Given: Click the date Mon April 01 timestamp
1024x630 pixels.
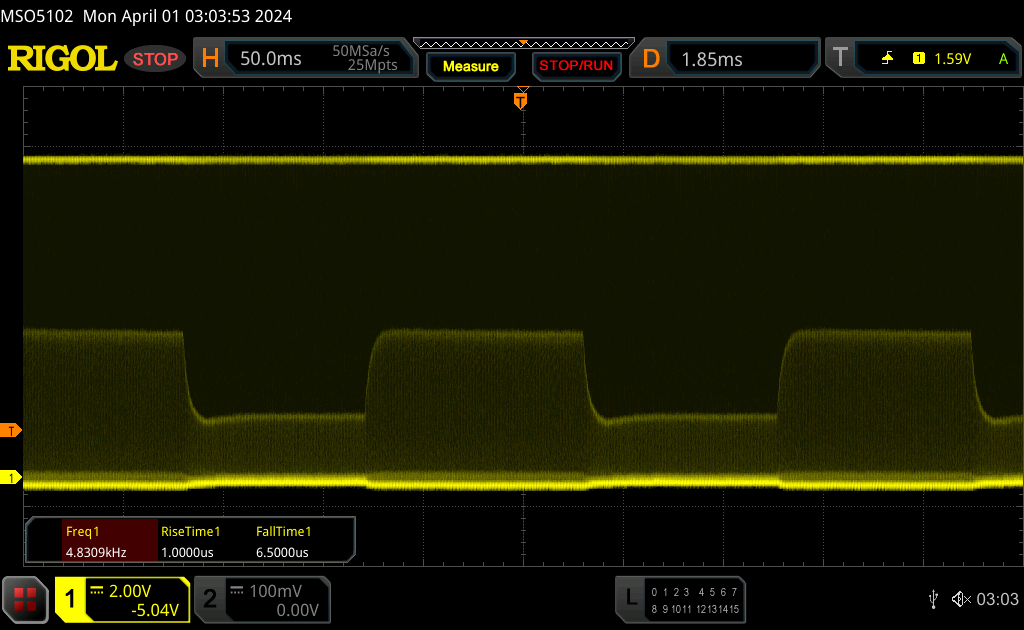Looking at the screenshot, I should 187,16.
